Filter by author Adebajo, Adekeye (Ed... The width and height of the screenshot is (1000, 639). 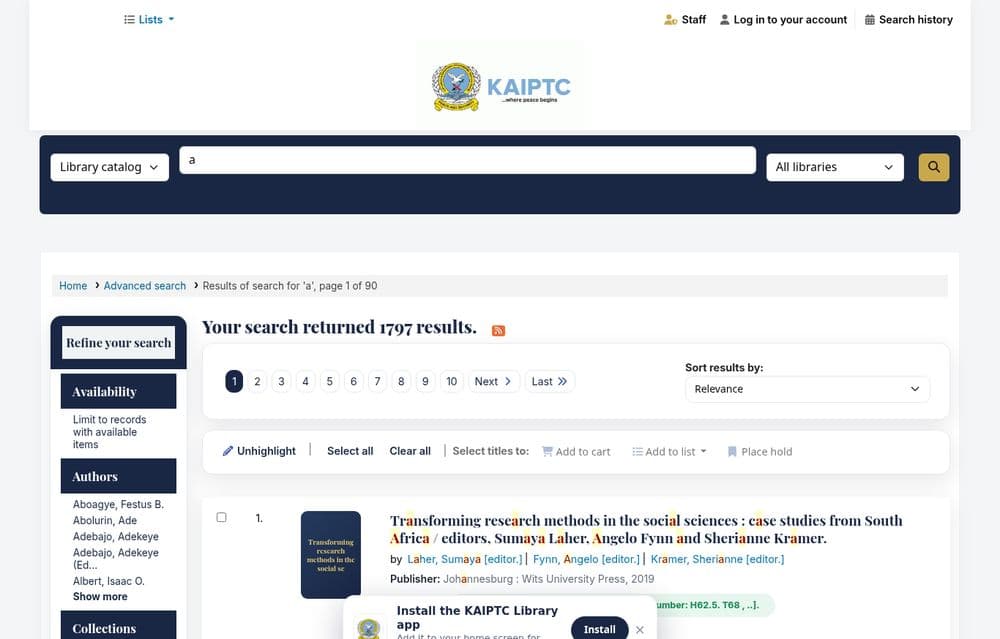tap(115, 559)
